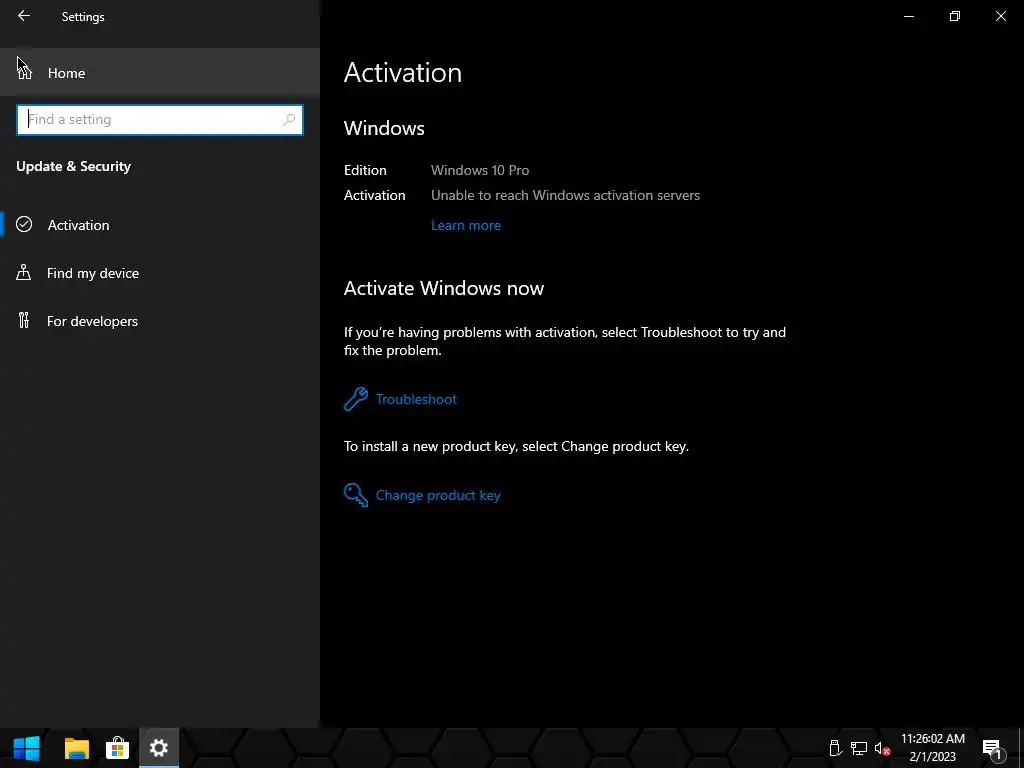The image size is (1024, 768).
Task: Click the 'Activate Windows now' heading
Action: [444, 288]
